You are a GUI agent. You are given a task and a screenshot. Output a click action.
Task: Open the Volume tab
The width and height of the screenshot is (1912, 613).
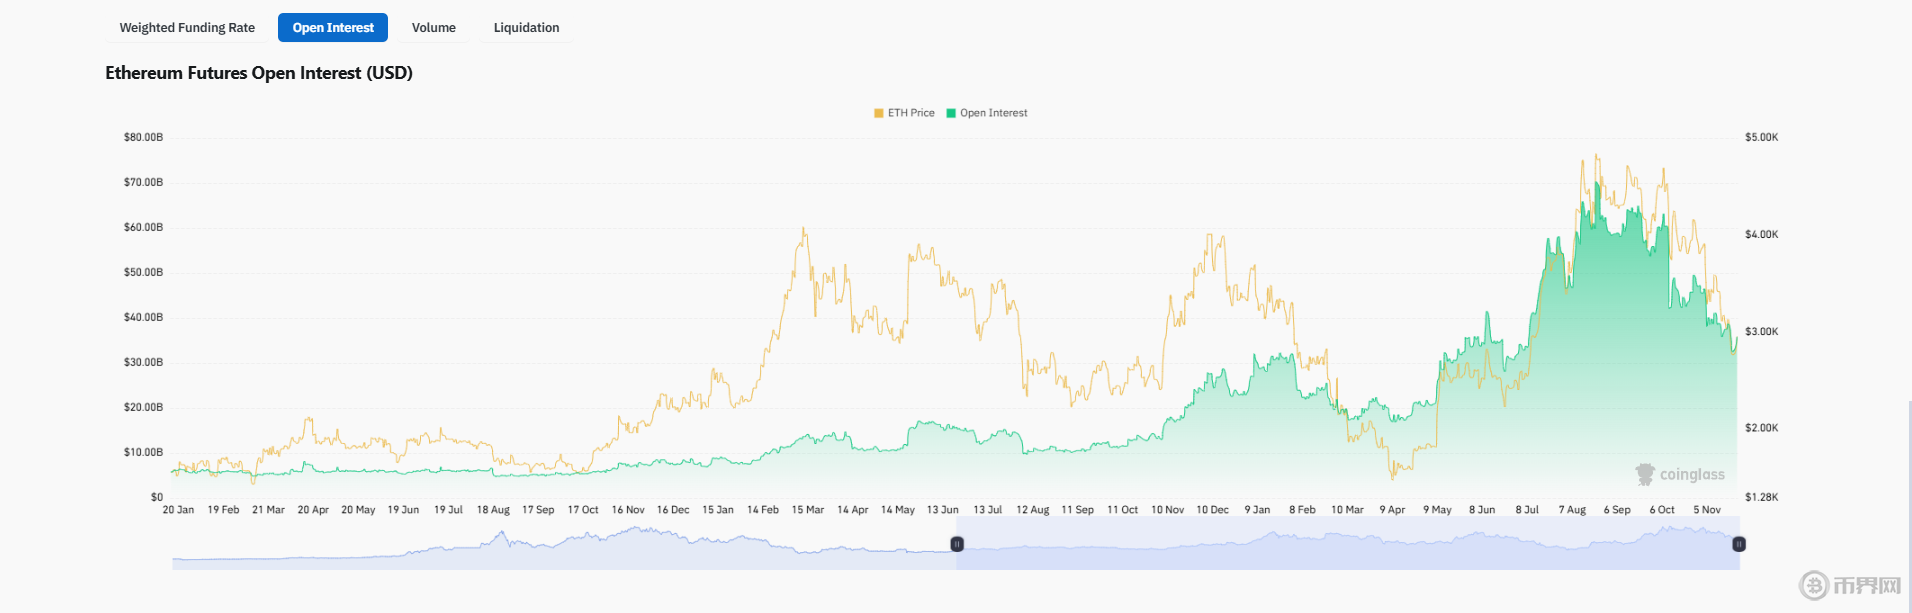pyautogui.click(x=433, y=28)
